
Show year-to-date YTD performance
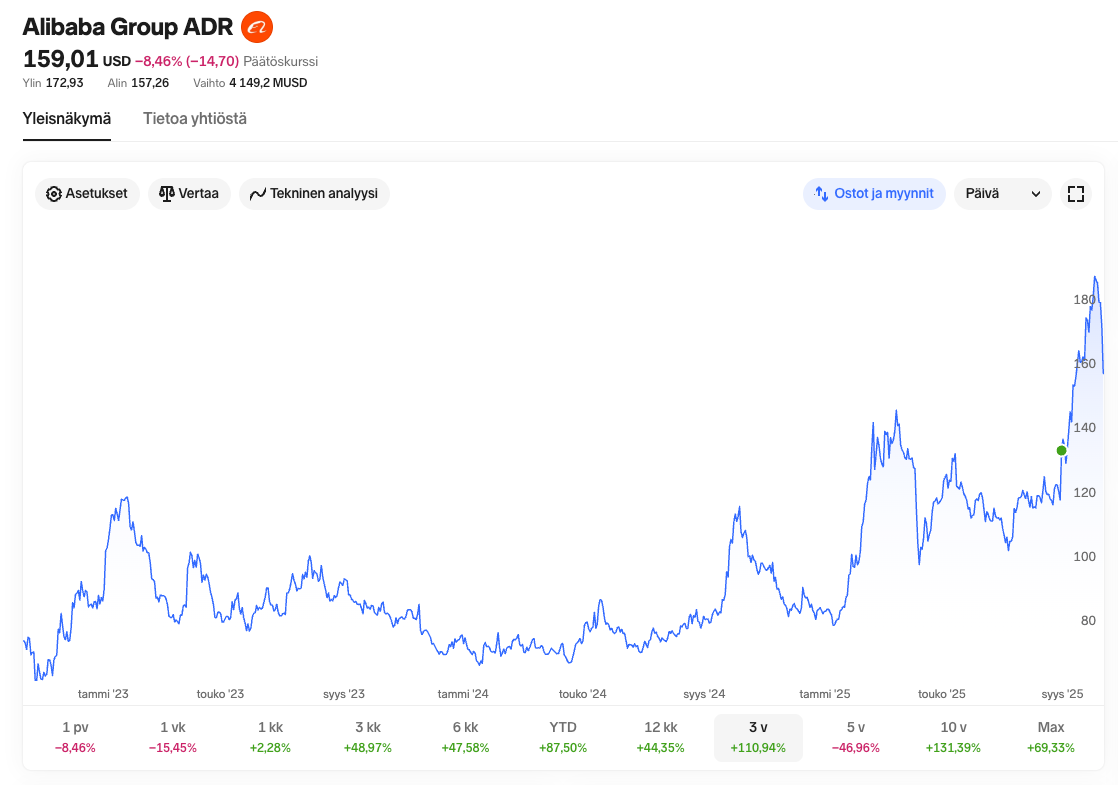(x=563, y=737)
